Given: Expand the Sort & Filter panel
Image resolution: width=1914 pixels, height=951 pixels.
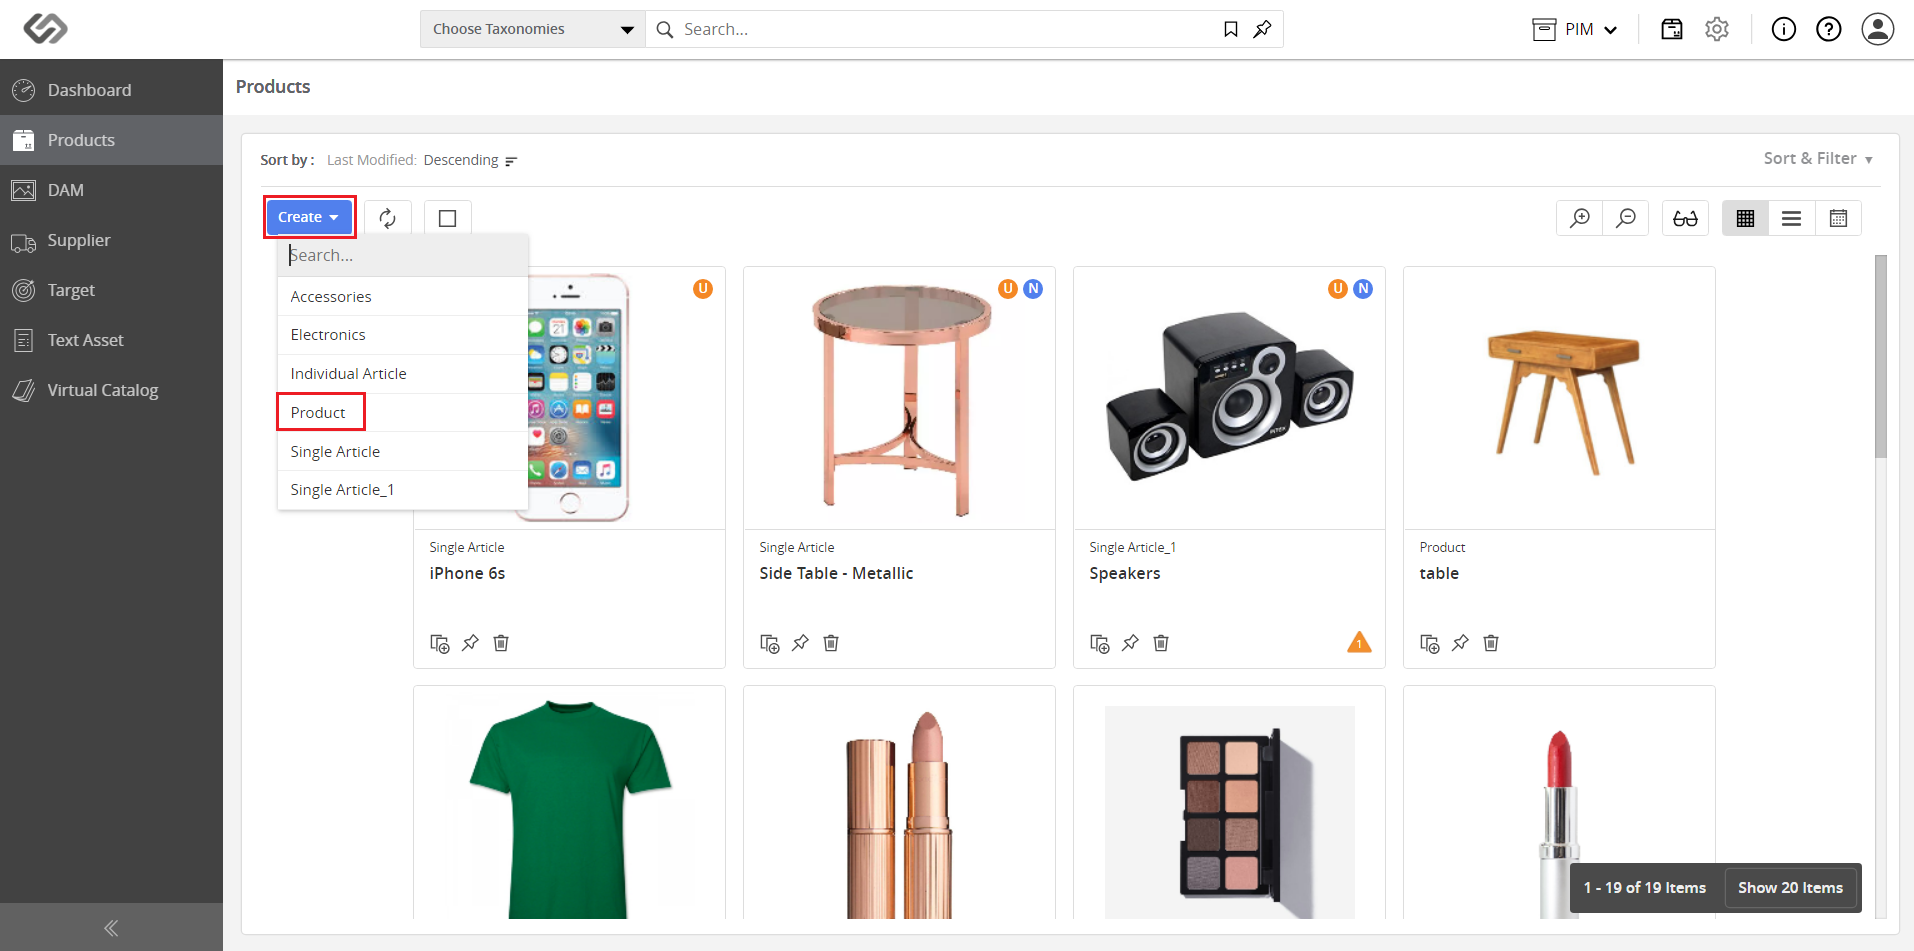Looking at the screenshot, I should (x=1818, y=158).
